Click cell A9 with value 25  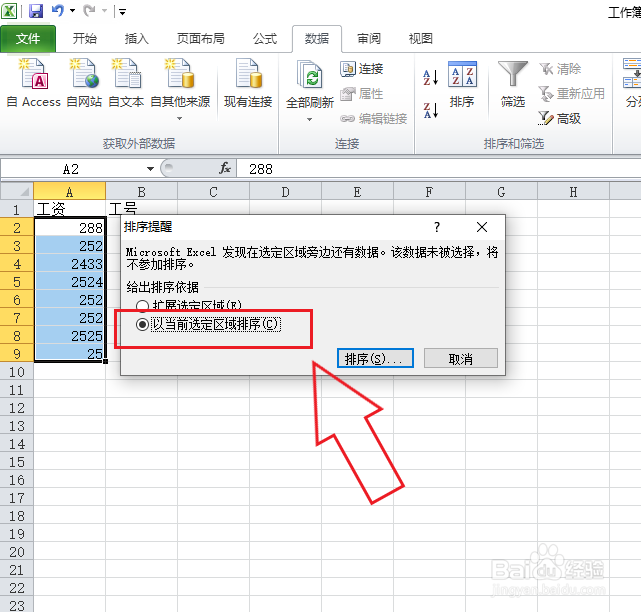click(69, 353)
